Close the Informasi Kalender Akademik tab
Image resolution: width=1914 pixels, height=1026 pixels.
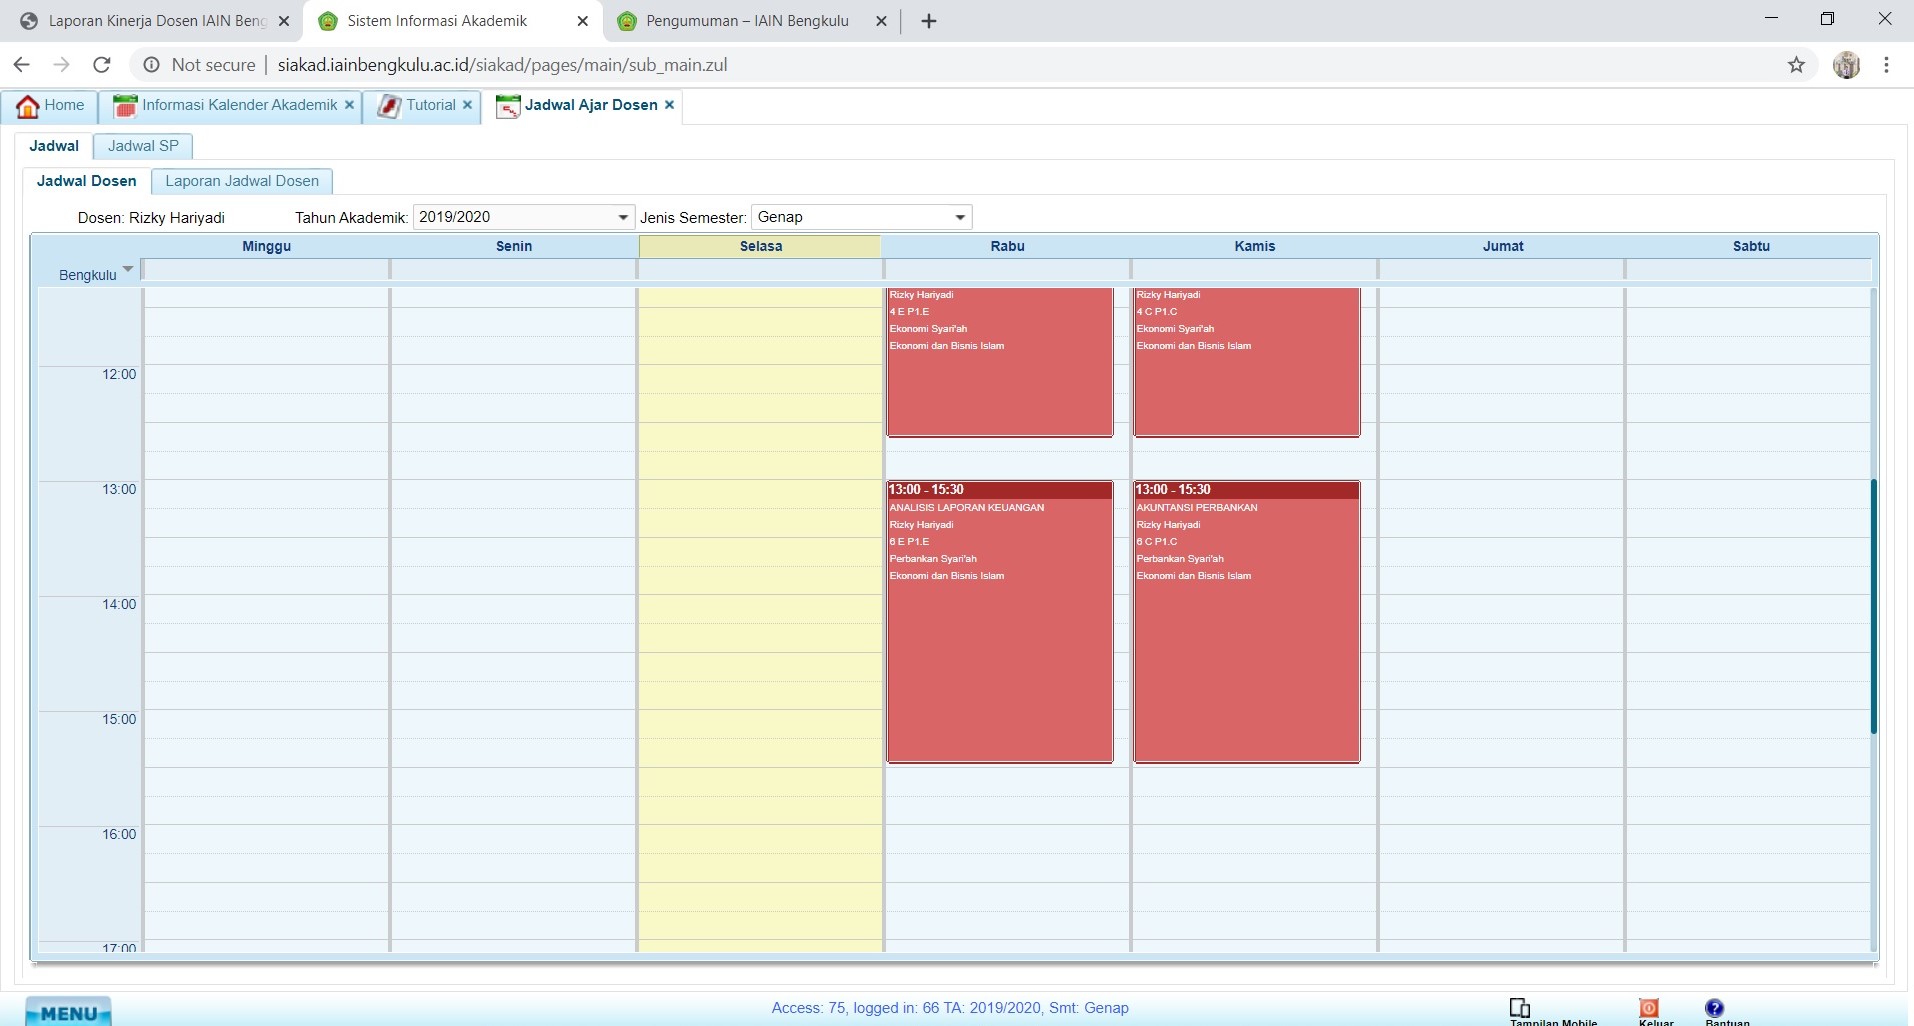[349, 105]
